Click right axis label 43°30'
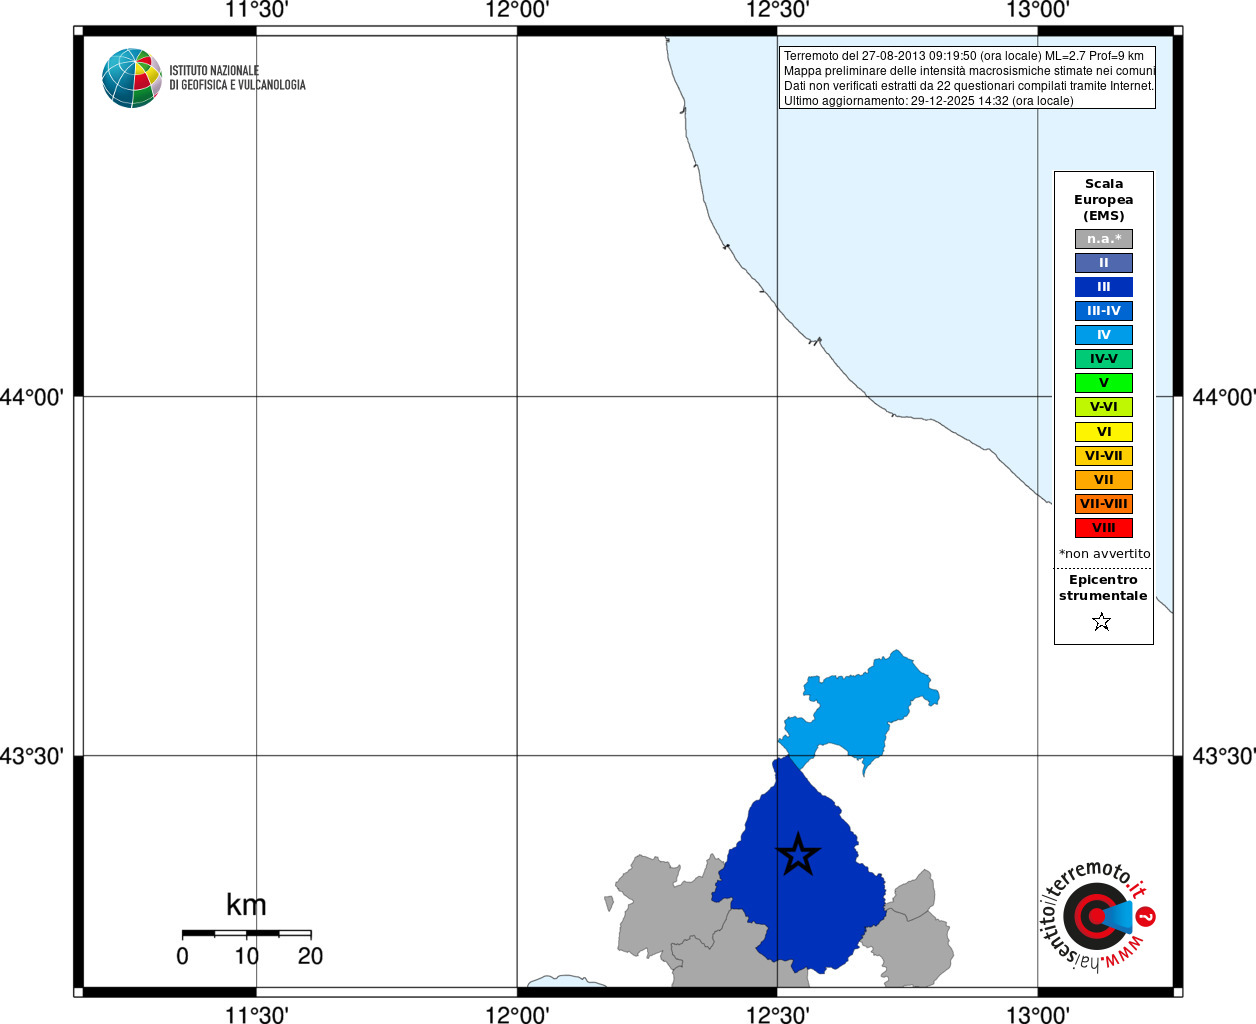The width and height of the screenshot is (1256, 1024). (1224, 756)
